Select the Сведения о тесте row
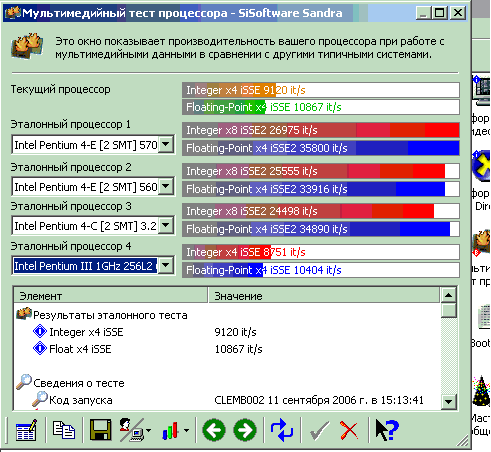This screenshot has width=491, height=452. [x=227, y=383]
